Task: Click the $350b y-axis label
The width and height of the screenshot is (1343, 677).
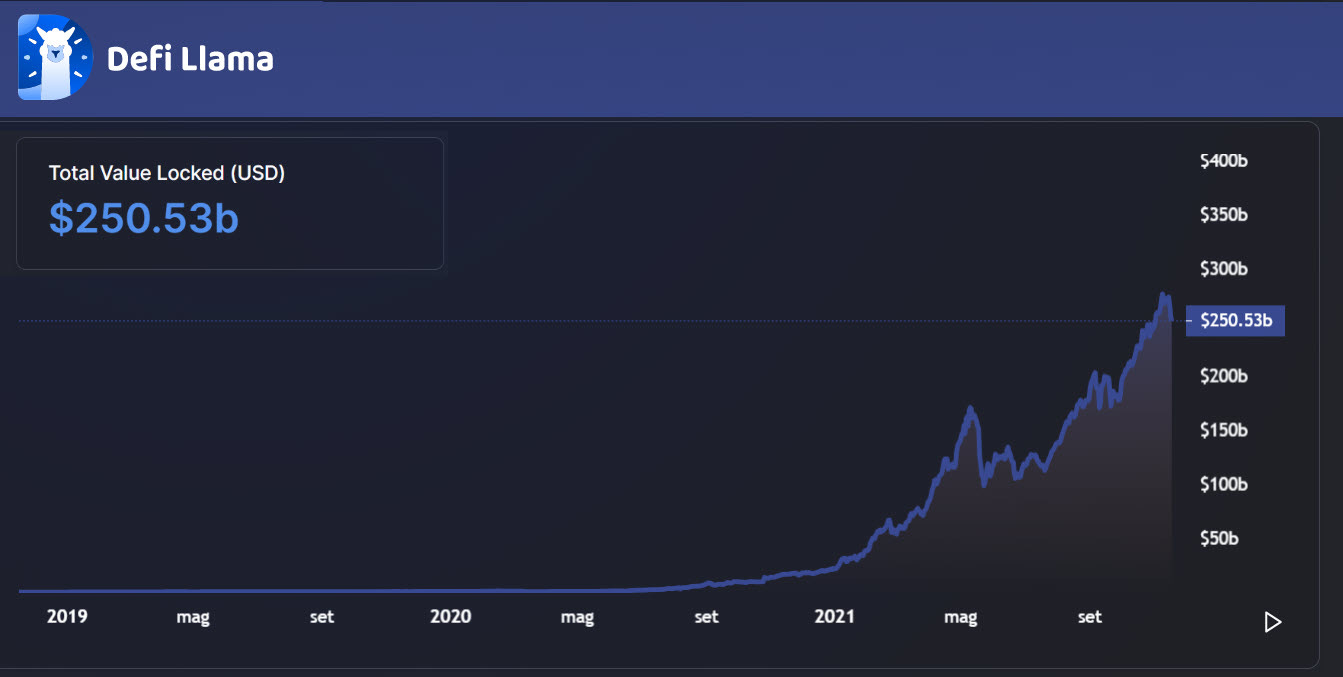Action: coord(1224,215)
